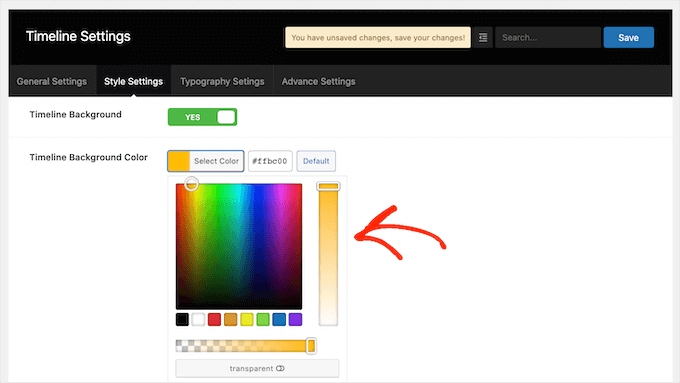Click inside the rainbow color spectrum area

pos(239,246)
